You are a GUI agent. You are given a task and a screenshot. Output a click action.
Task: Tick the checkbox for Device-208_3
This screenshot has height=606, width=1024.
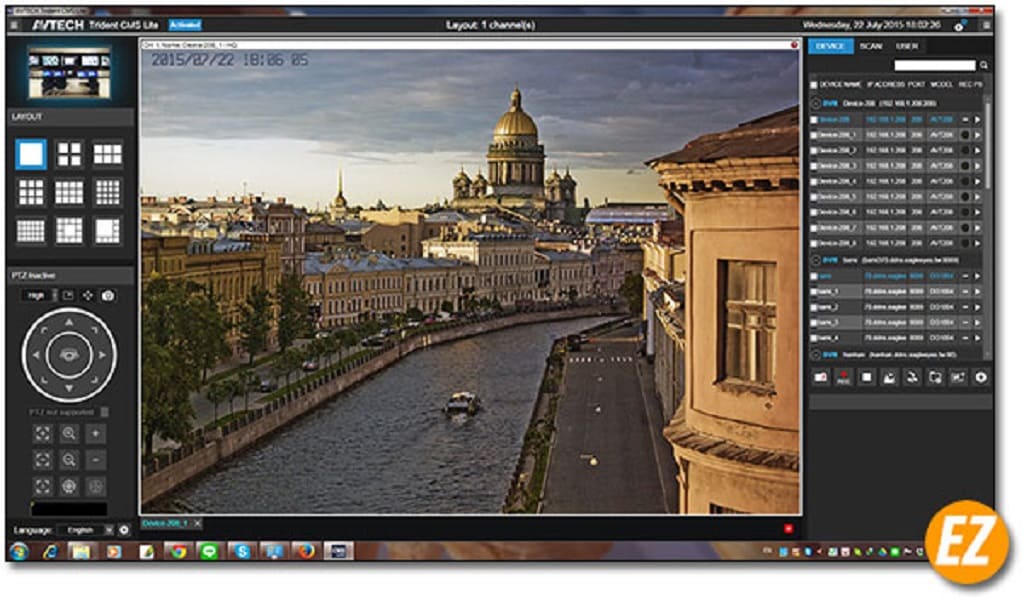[x=814, y=166]
